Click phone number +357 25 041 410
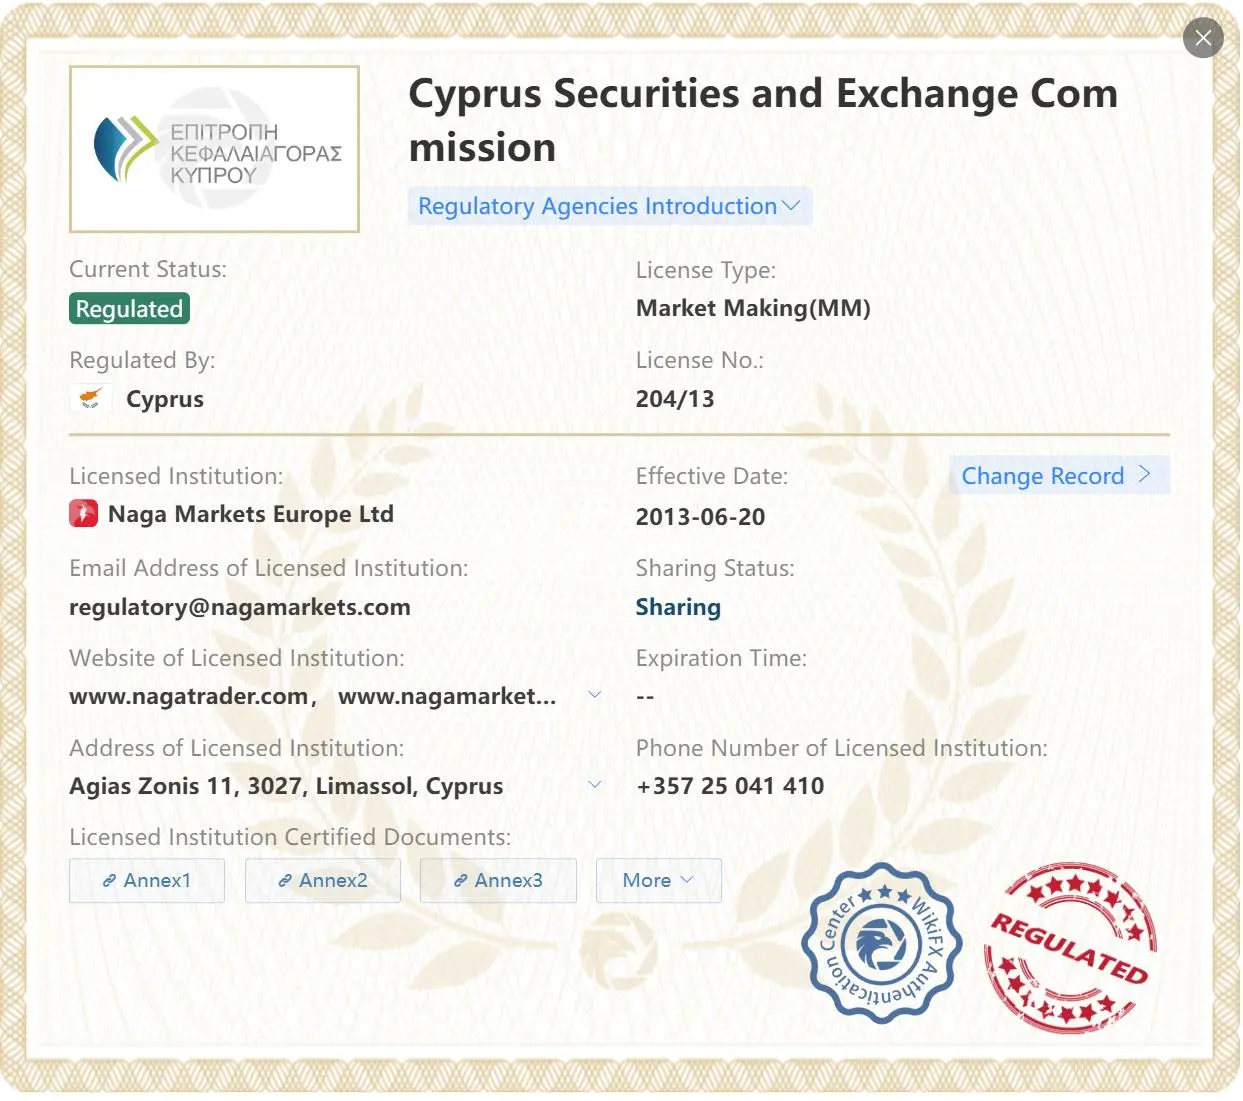This screenshot has width=1243, height=1101. 730,786
